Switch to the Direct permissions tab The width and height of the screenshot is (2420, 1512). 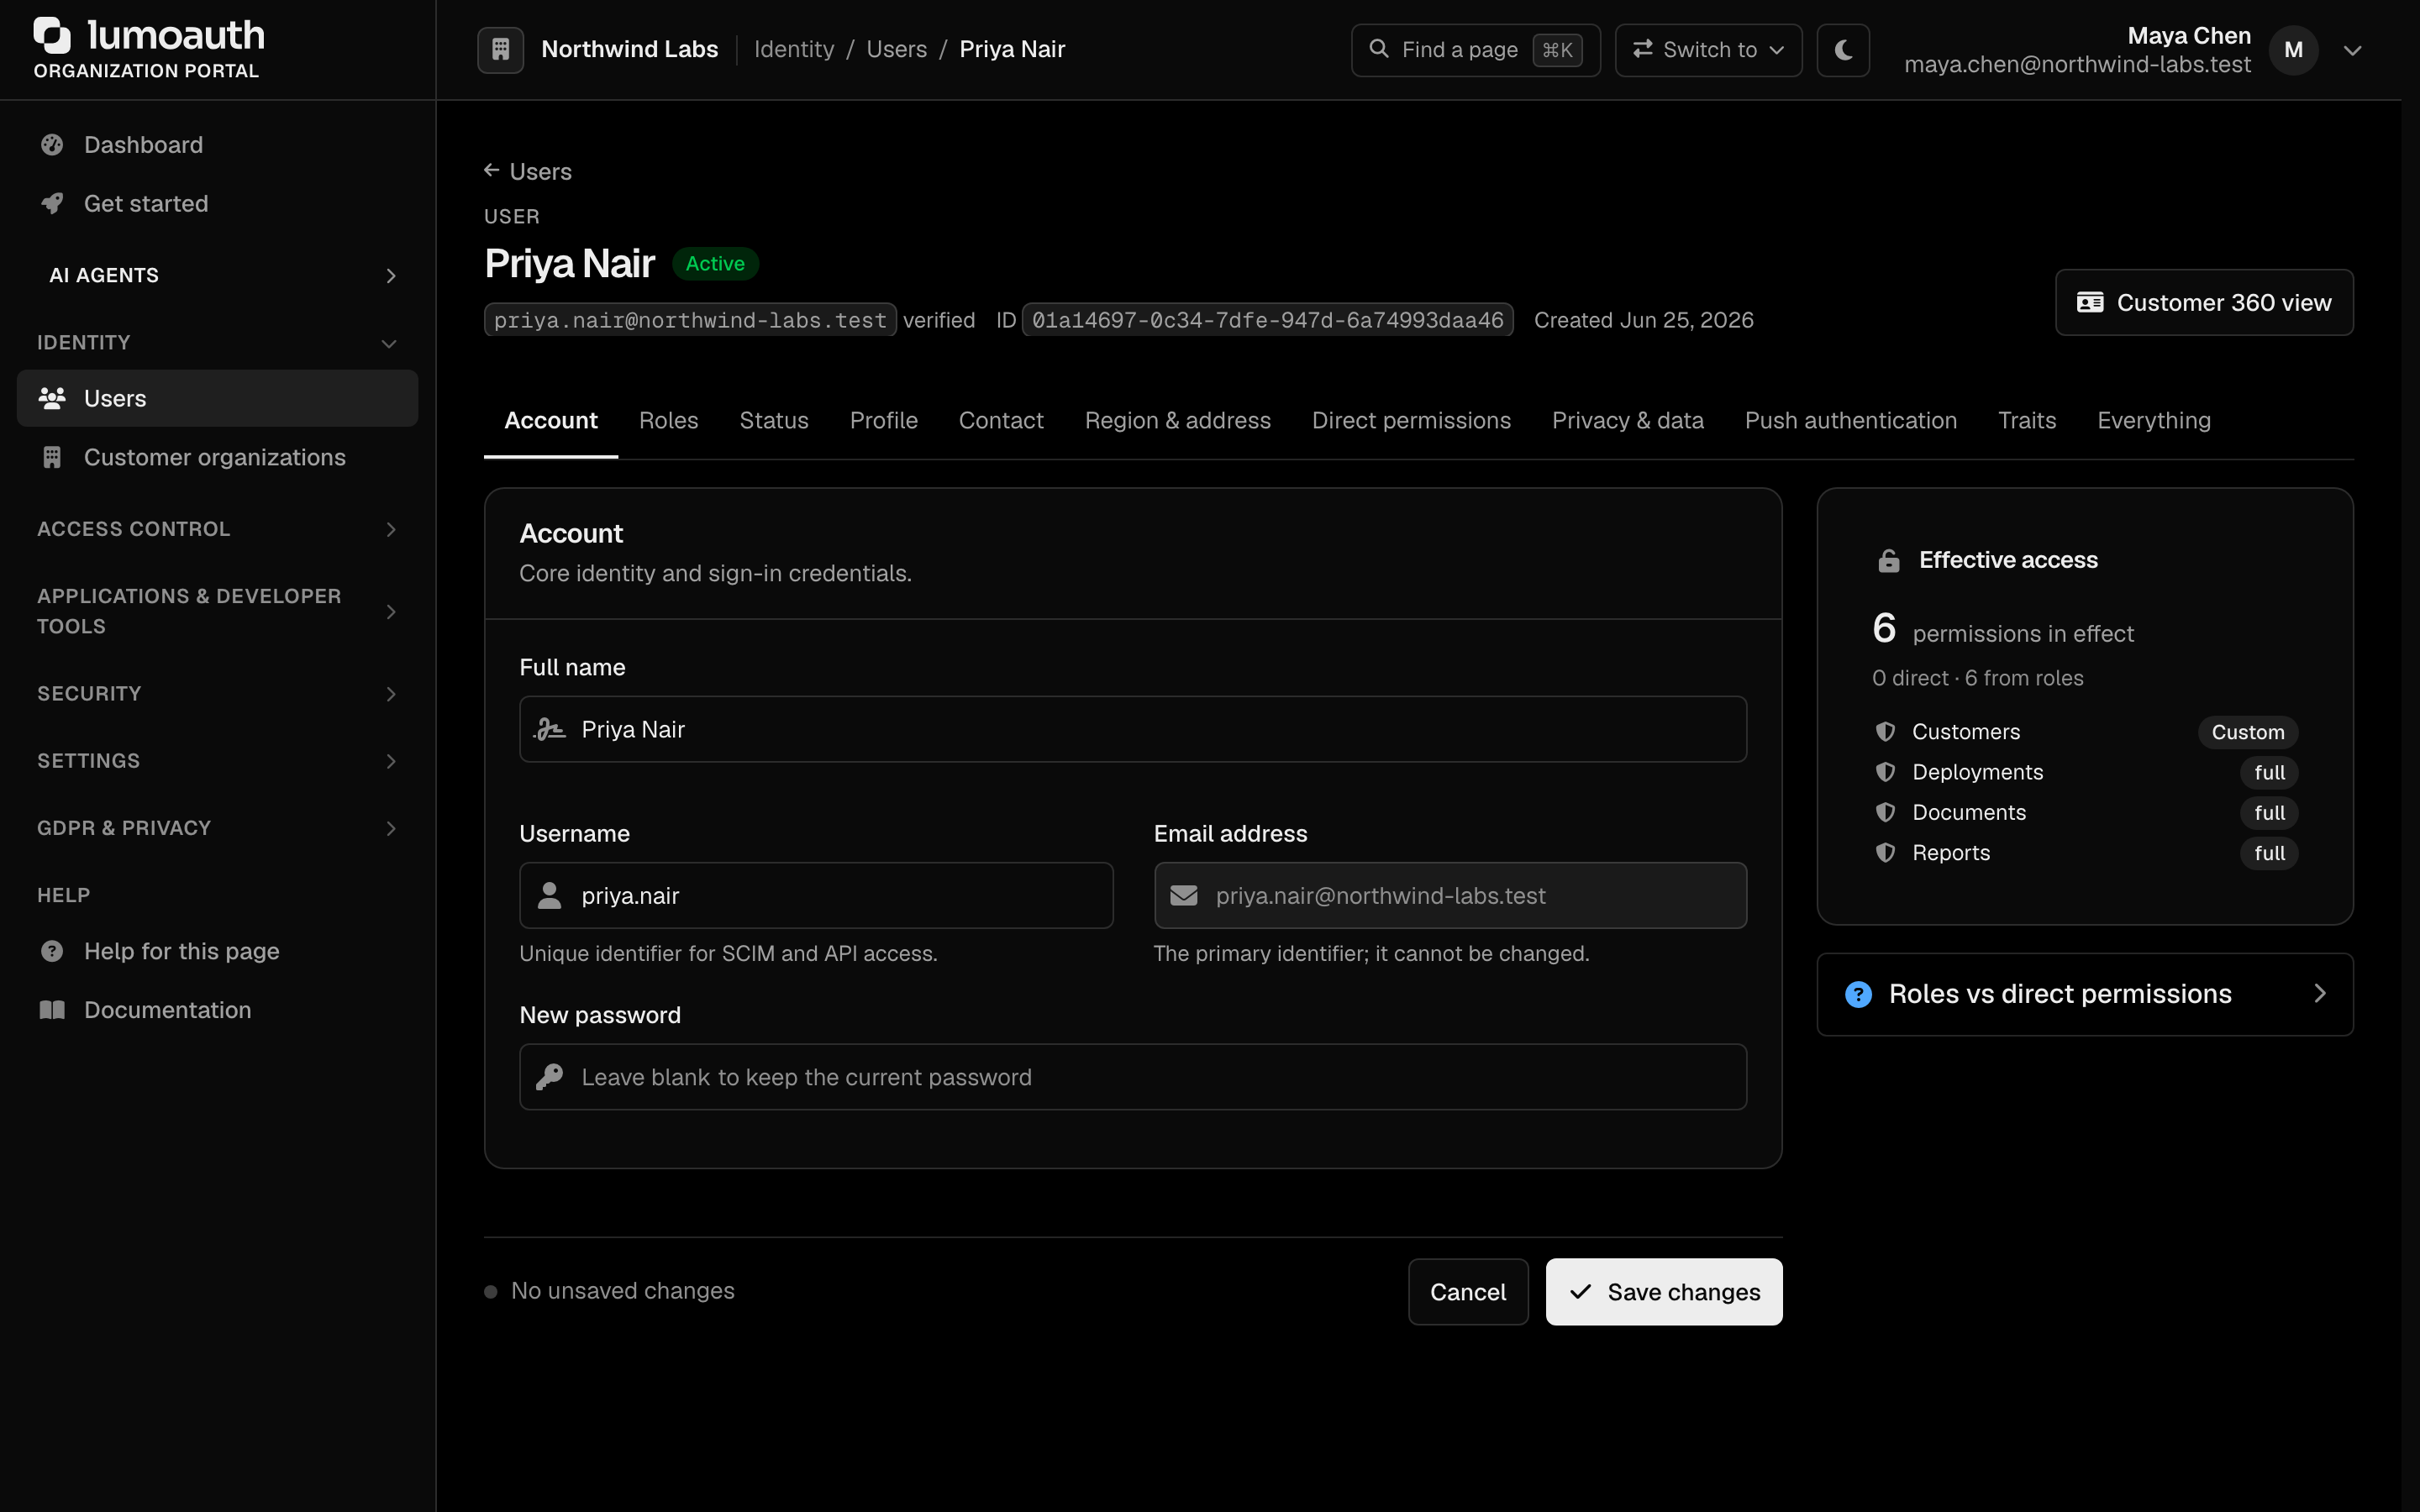click(1411, 421)
